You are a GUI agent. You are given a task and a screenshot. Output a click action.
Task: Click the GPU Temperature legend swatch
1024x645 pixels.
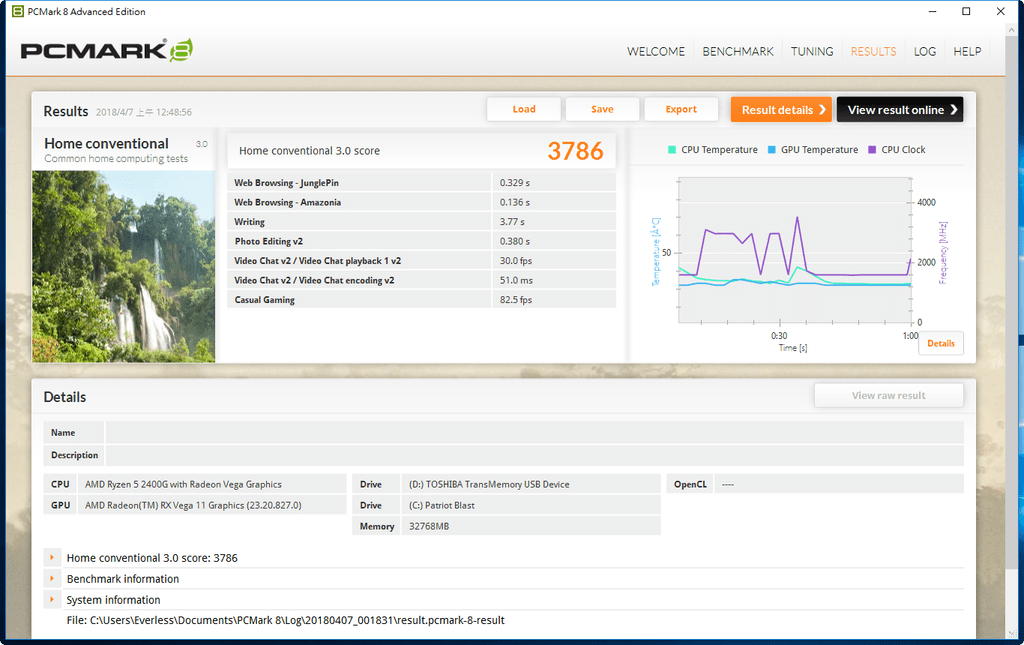pyautogui.click(x=771, y=149)
